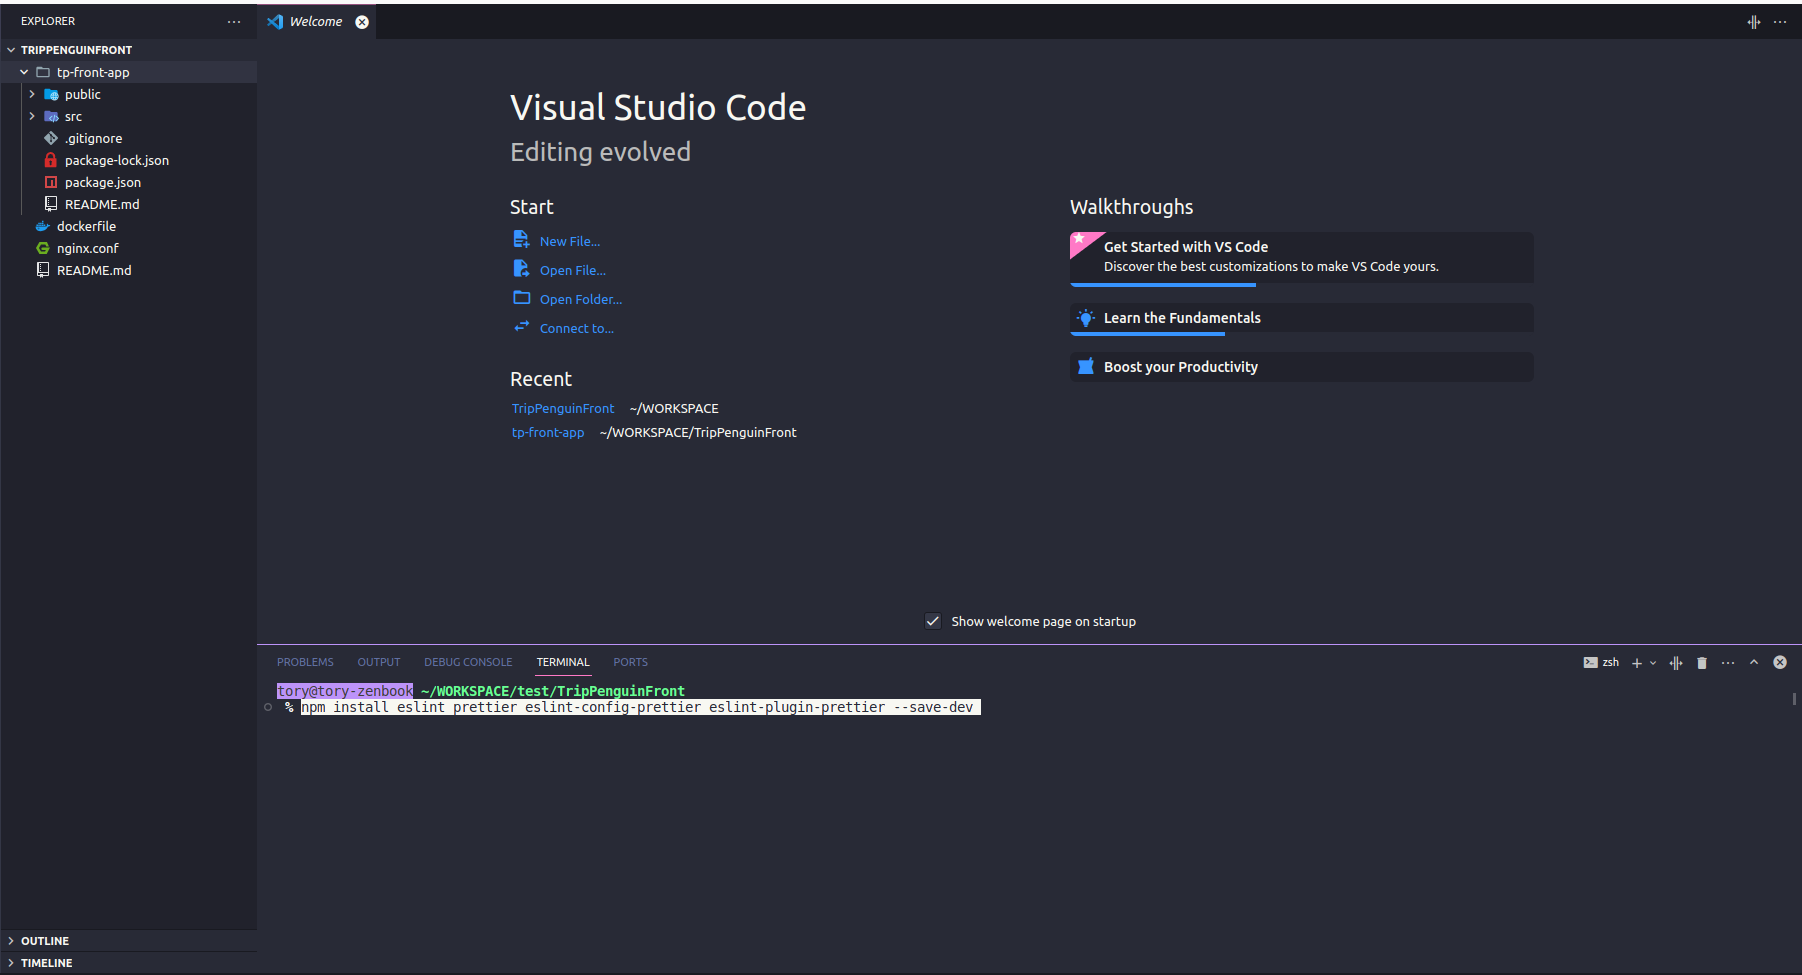This screenshot has width=1802, height=975.
Task: Open the PORTS panel tab
Action: coord(630,662)
